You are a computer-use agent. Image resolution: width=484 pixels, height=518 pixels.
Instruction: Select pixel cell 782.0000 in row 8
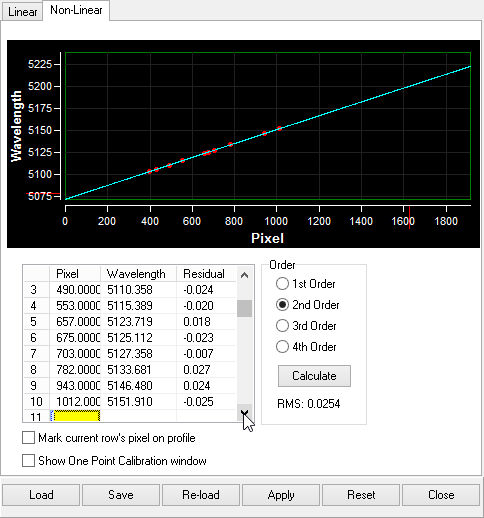tap(75, 370)
